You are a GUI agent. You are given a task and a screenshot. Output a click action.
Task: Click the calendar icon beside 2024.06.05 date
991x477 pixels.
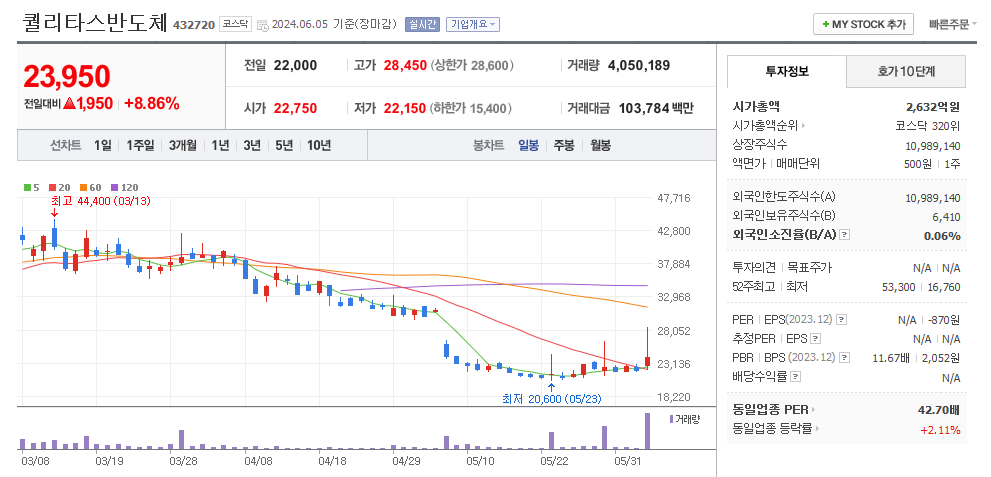[x=262, y=25]
